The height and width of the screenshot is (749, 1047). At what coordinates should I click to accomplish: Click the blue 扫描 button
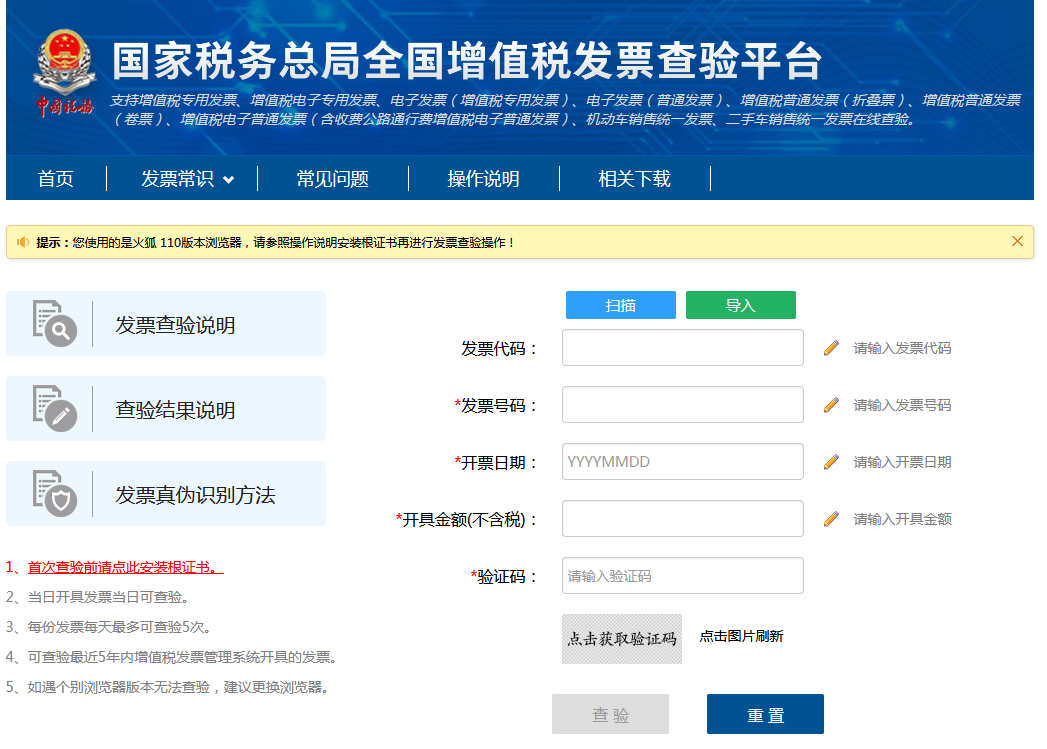click(x=620, y=305)
